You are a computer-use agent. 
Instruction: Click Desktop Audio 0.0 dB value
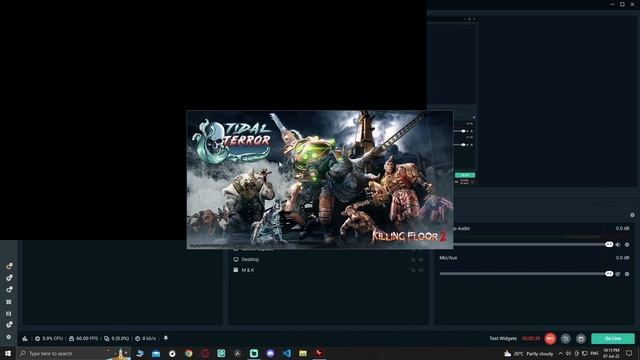(622, 229)
